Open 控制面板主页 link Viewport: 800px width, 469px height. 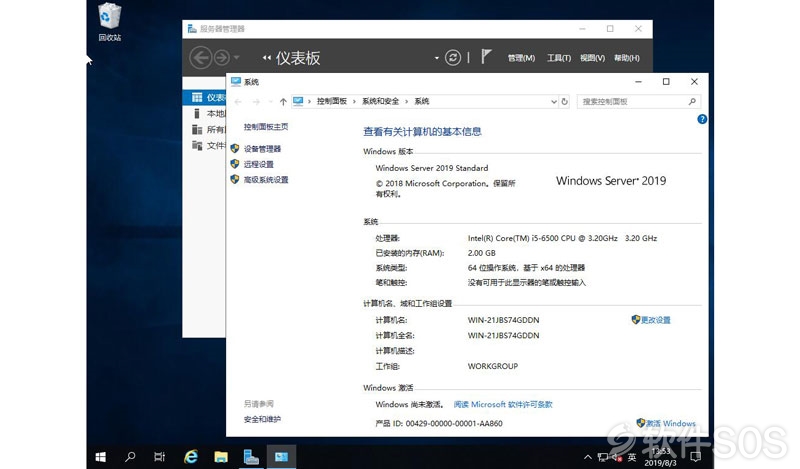click(x=266, y=127)
